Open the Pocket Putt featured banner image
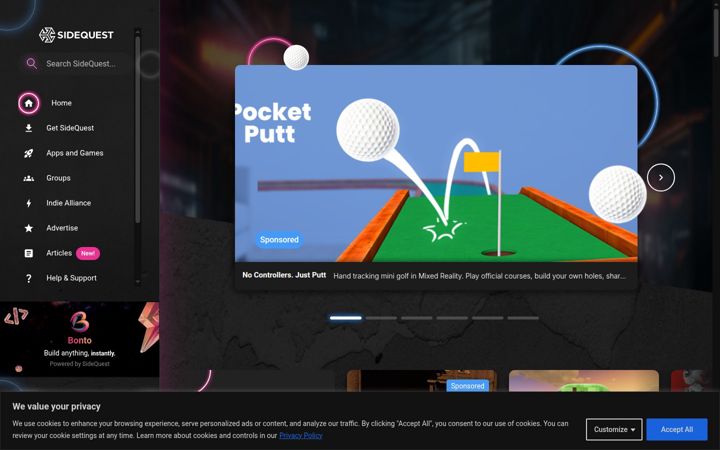 436,164
